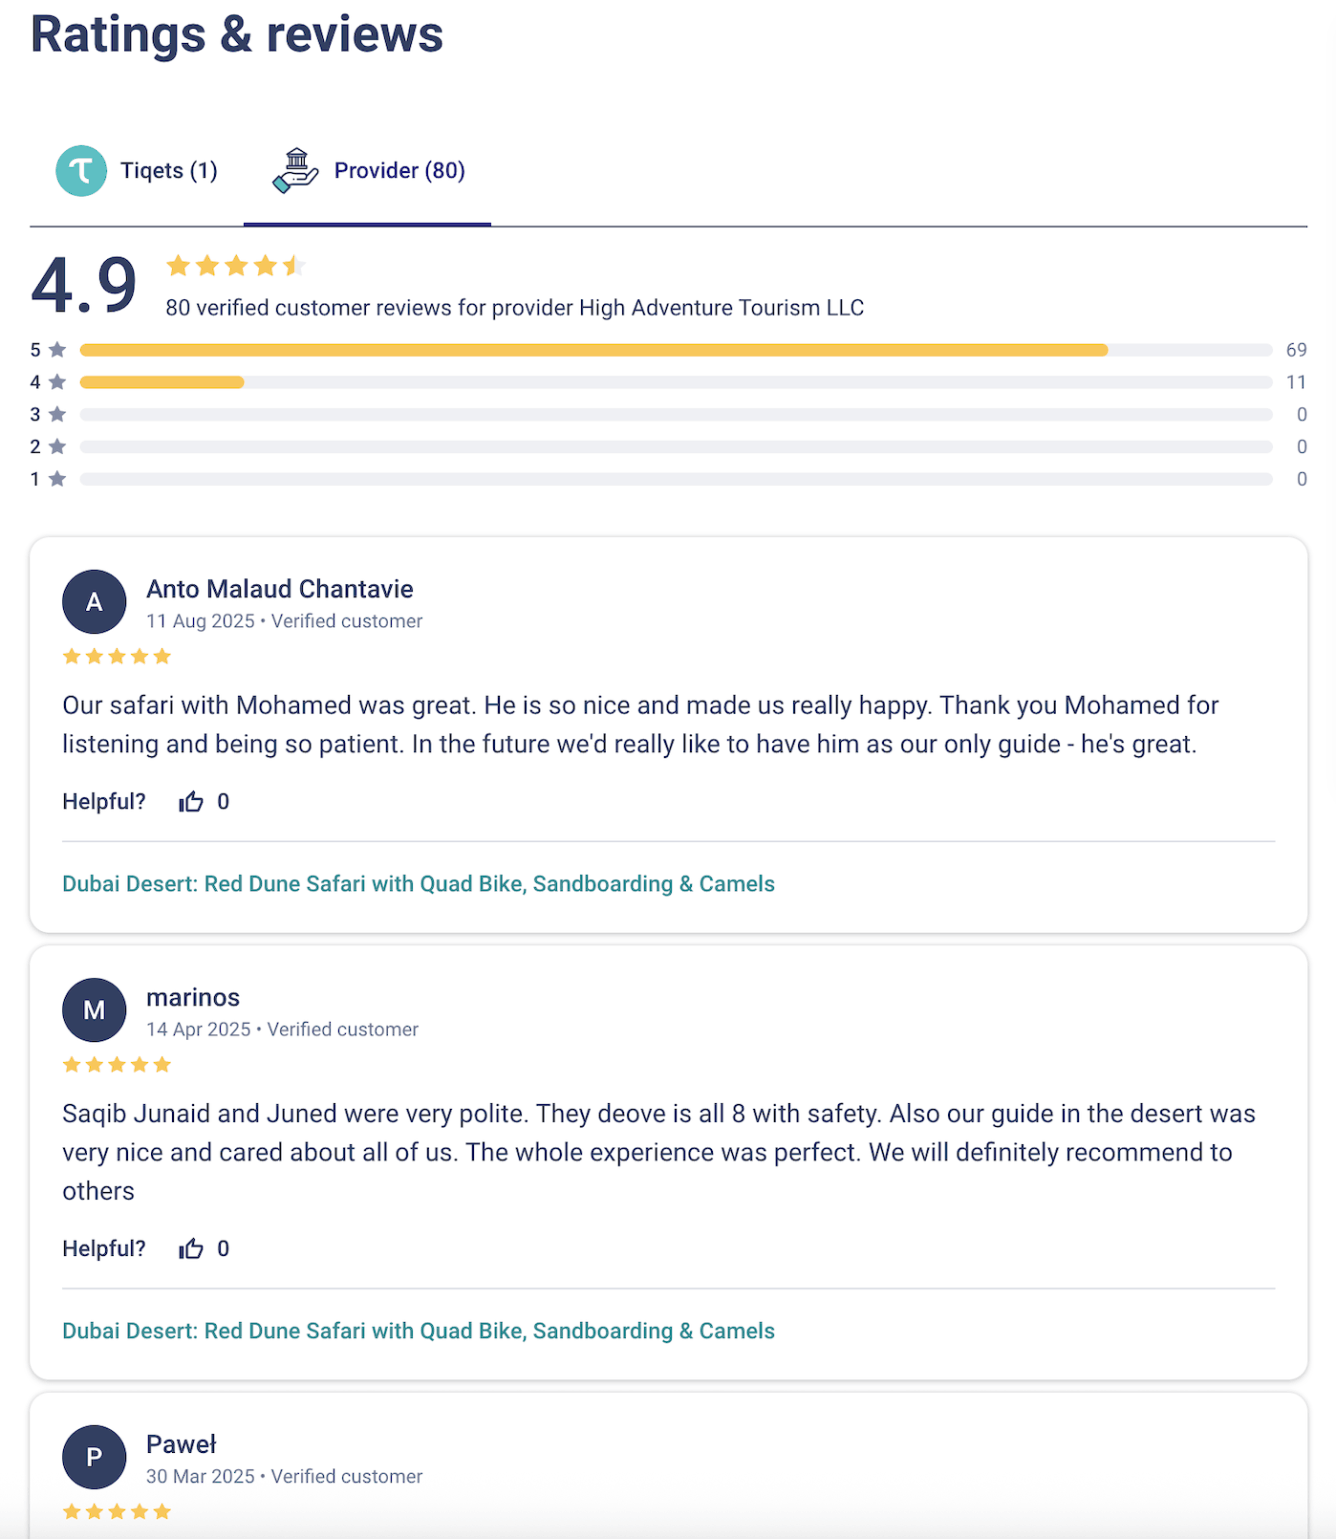
Task: Click the 2 star rating row
Action: [x=675, y=447]
